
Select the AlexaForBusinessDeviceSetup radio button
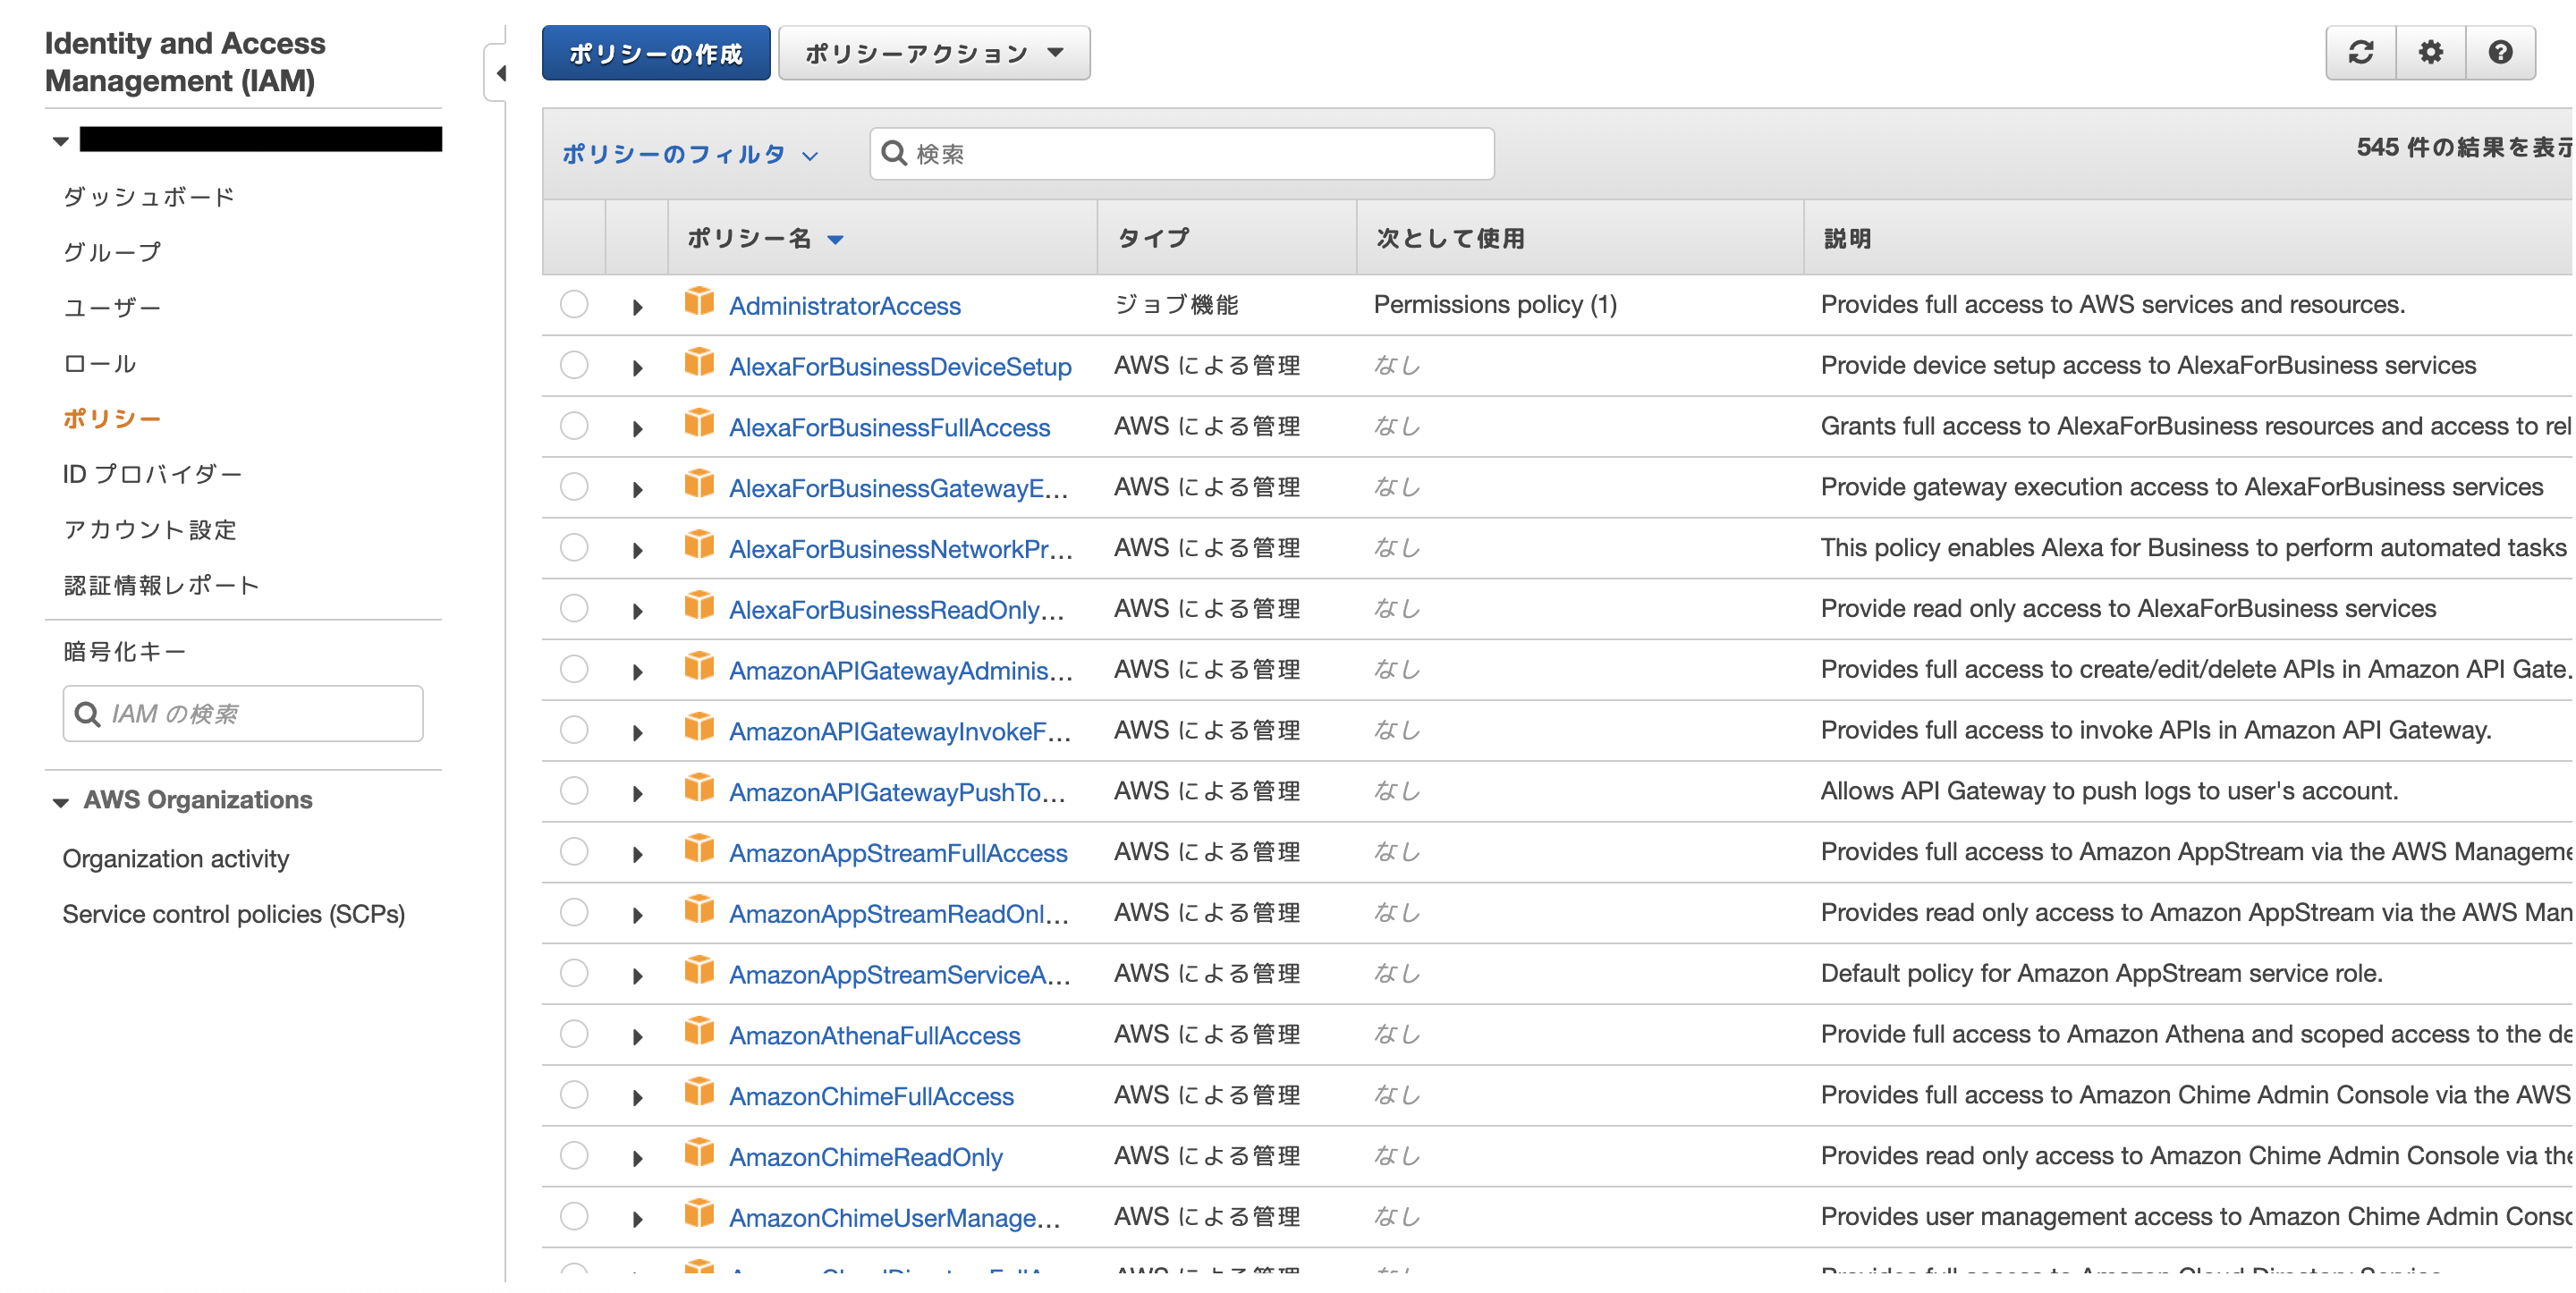574,365
